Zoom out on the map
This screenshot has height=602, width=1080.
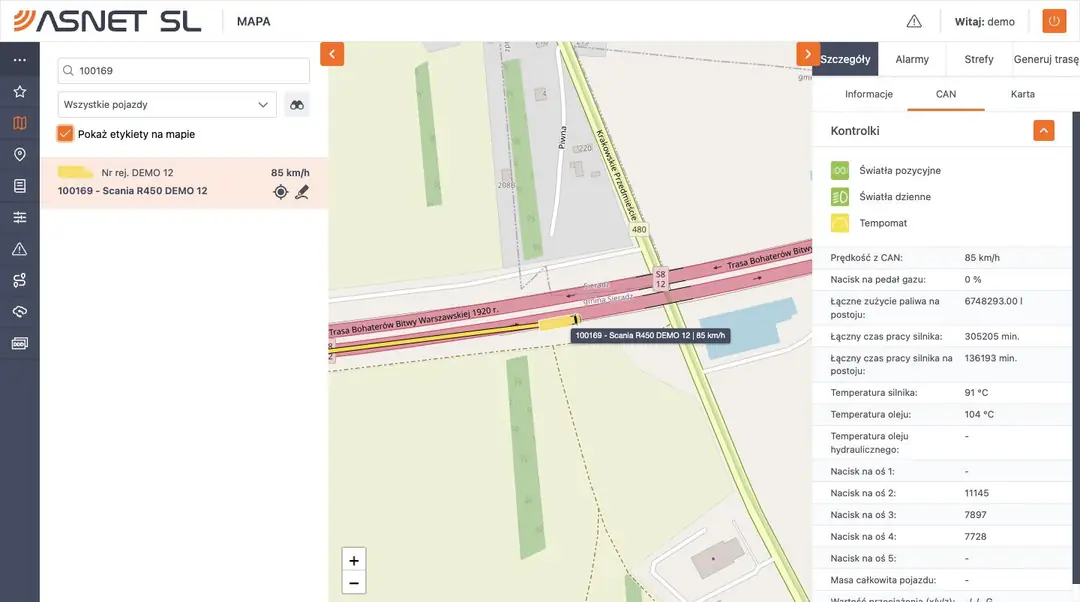353,583
